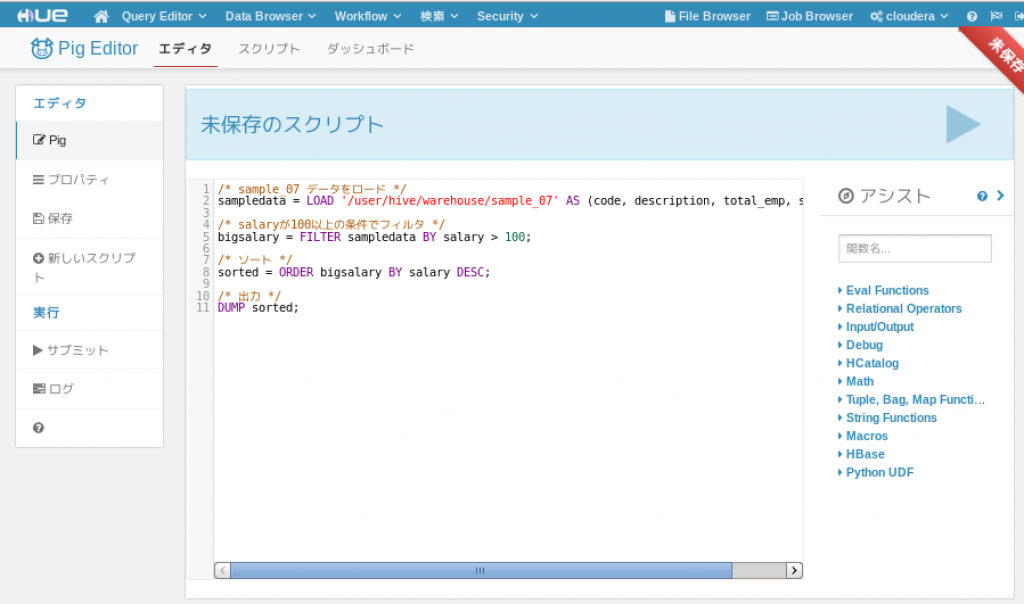Screen dimensions: 1024x604
Task: Click the flag tour icon in top bar
Action: [996, 16]
